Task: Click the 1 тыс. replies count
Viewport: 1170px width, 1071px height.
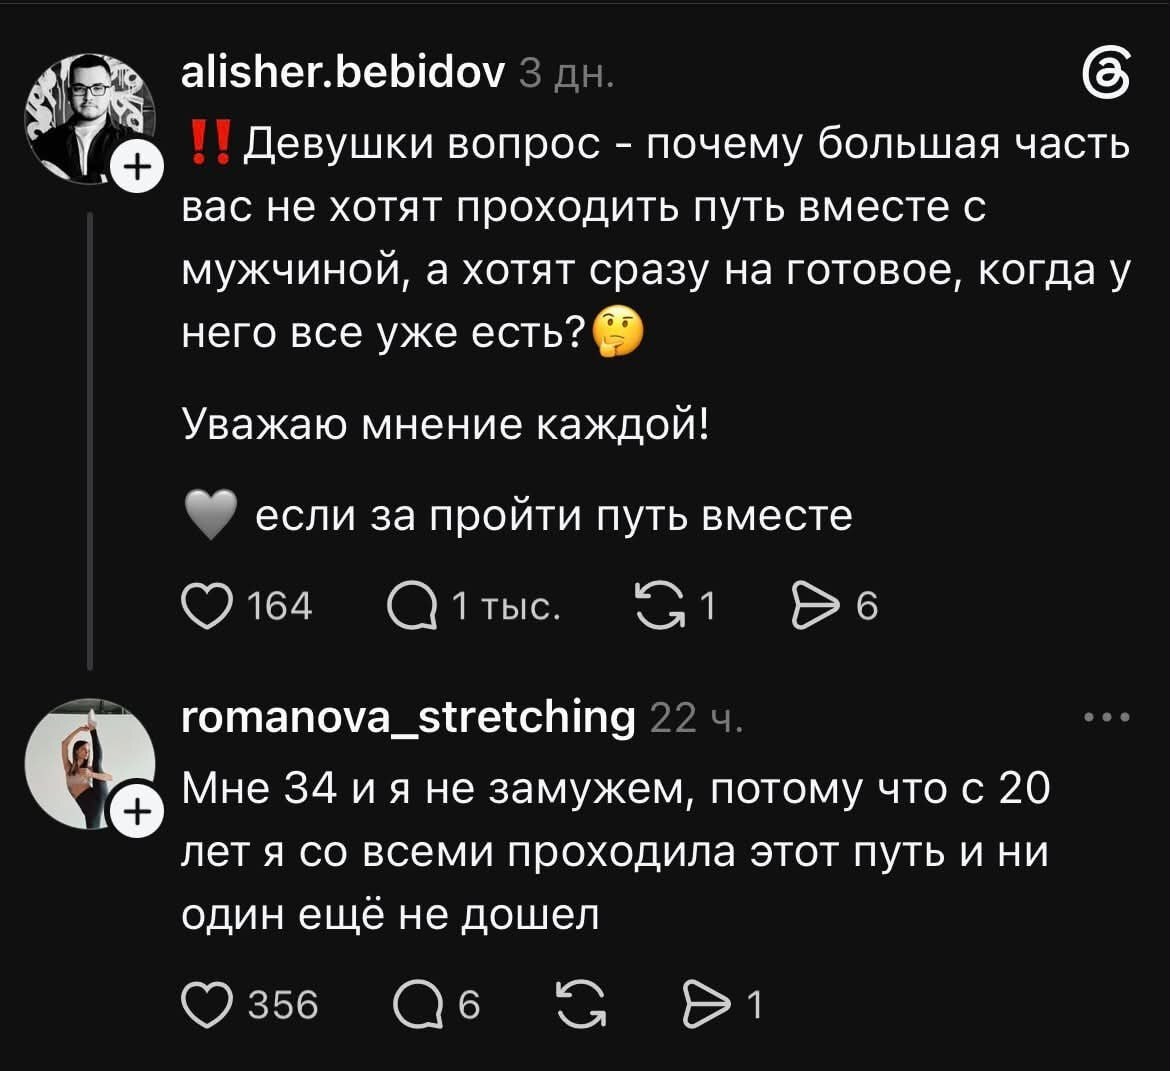Action: [506, 606]
